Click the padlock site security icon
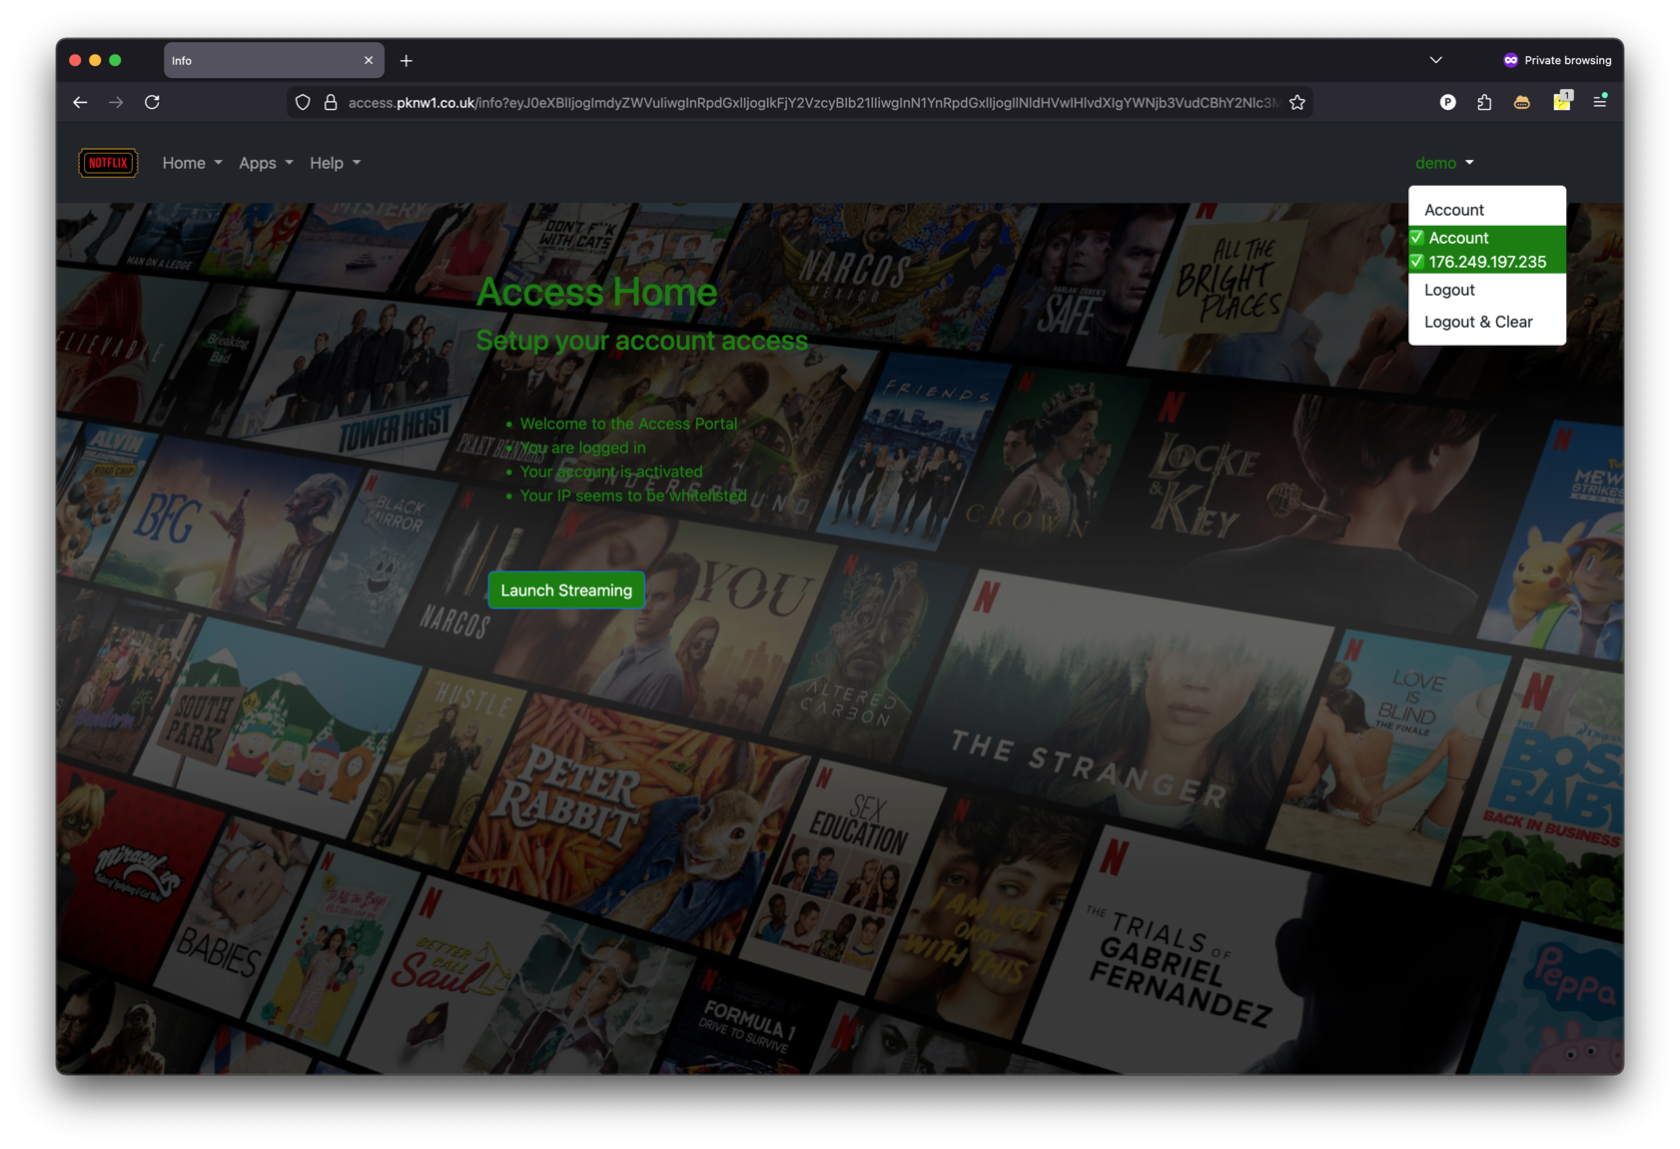Image resolution: width=1680 pixels, height=1149 pixels. (x=330, y=102)
